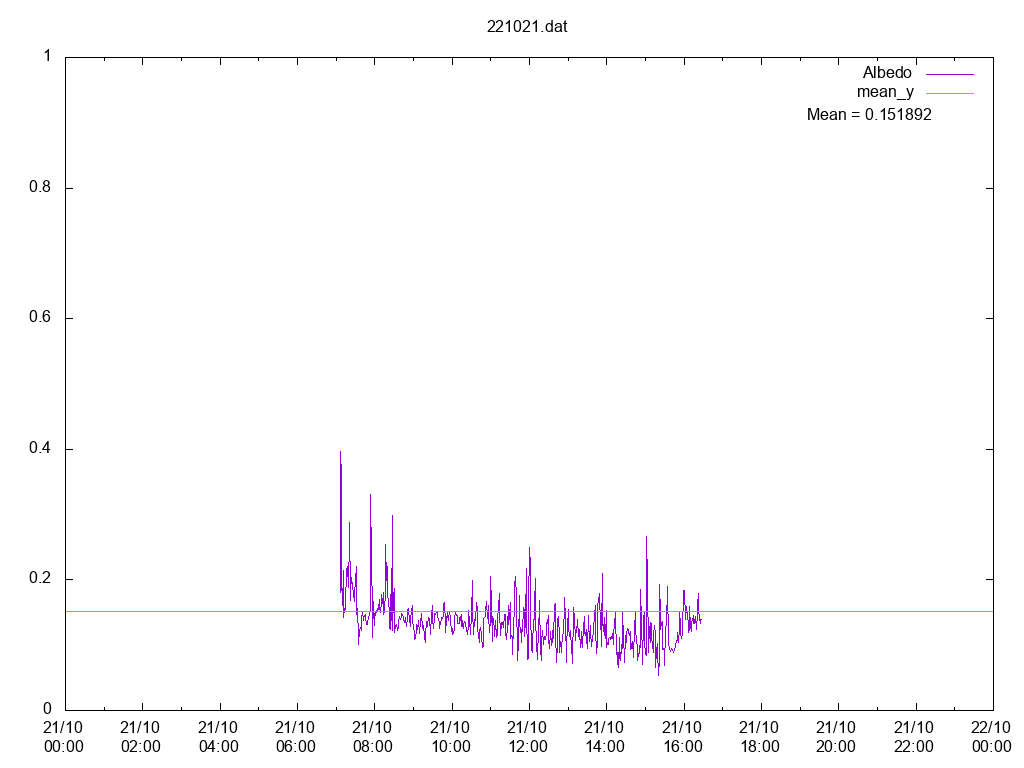Select the mean_y legend label
The image size is (1024, 768).
pos(885,92)
